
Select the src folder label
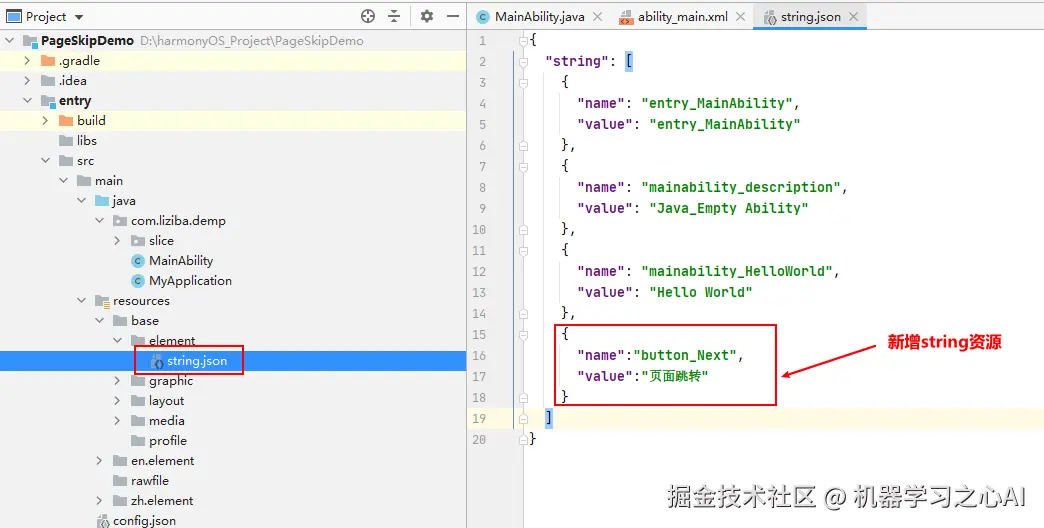85,160
